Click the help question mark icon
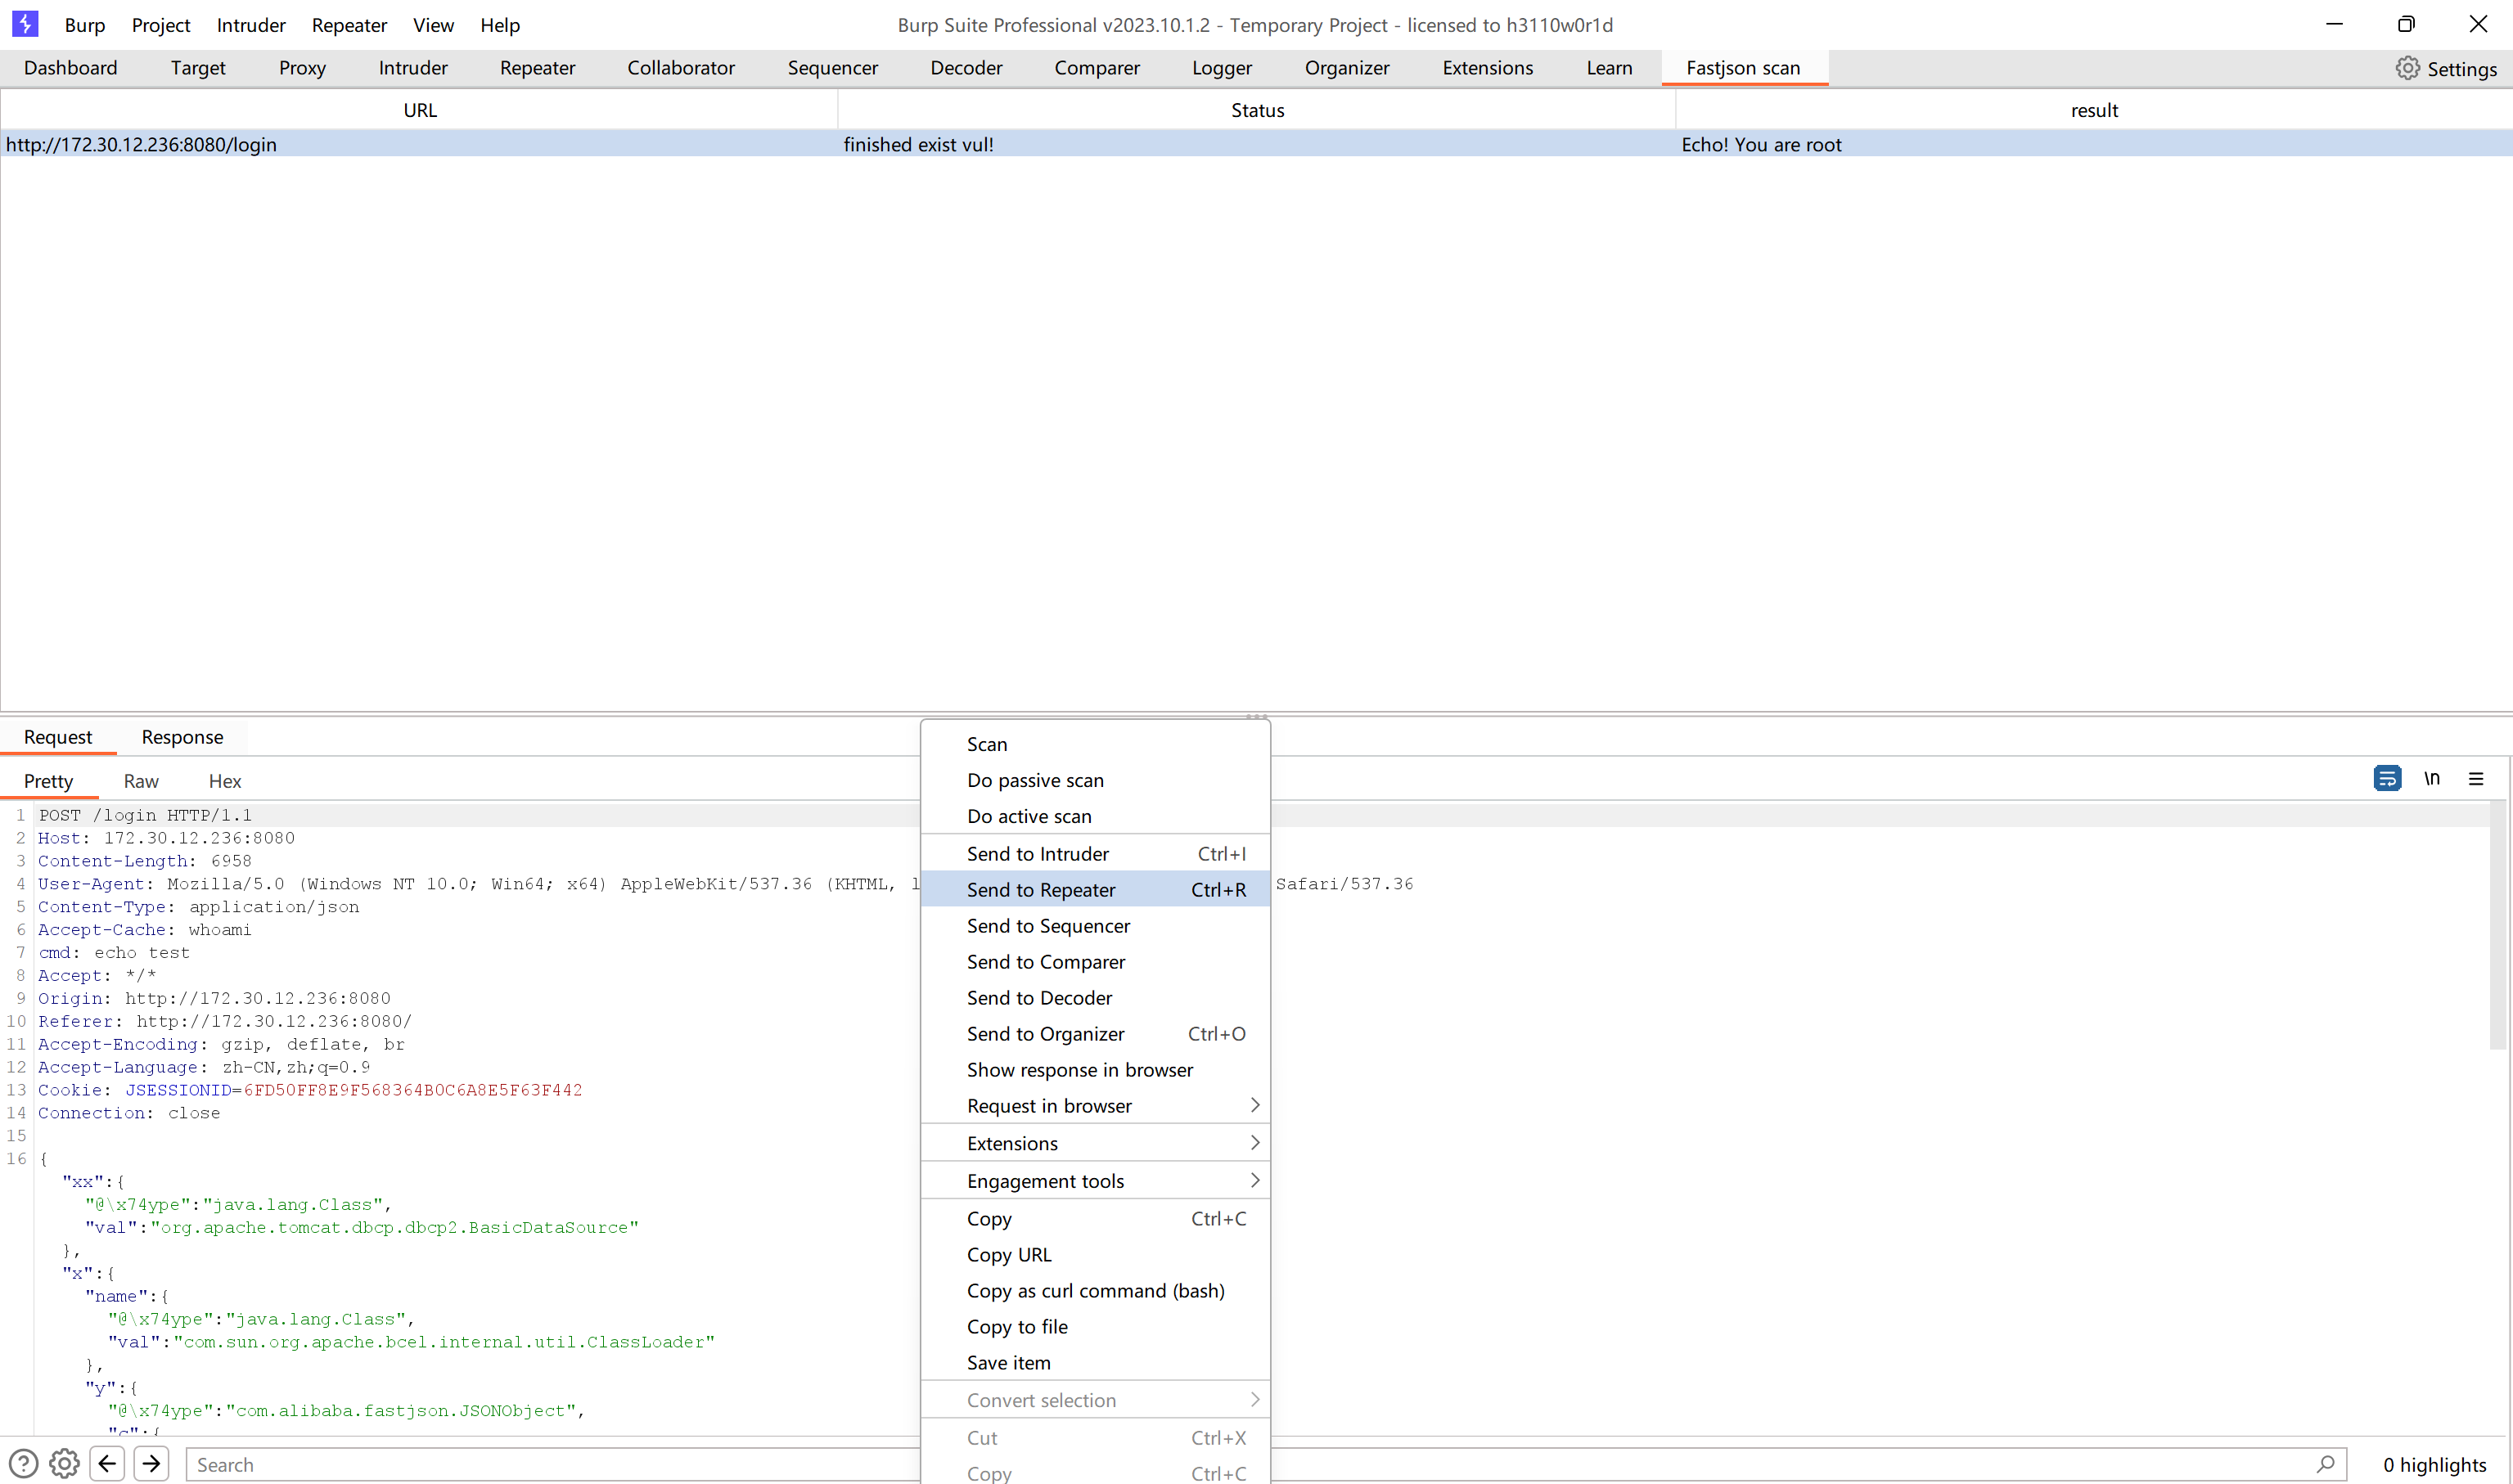This screenshot has height=1484, width=2513. pos(23,1464)
